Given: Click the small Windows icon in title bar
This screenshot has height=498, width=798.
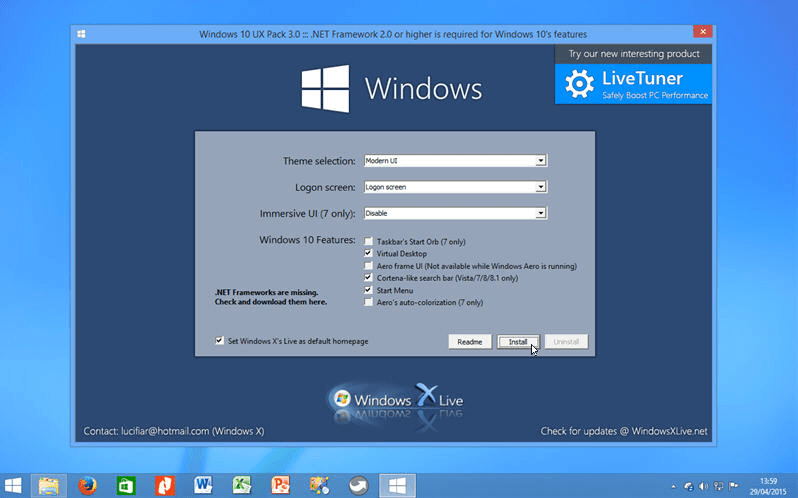Looking at the screenshot, I should (x=81, y=34).
